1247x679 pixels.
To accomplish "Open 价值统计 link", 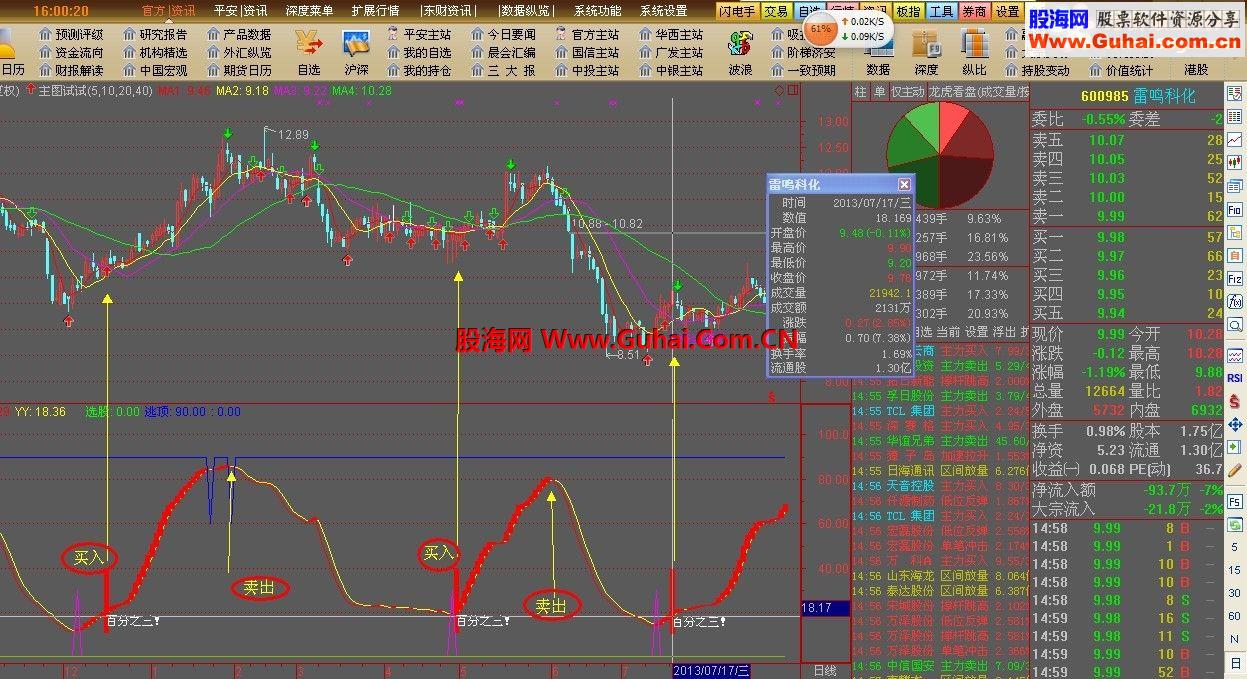I will (x=1121, y=70).
